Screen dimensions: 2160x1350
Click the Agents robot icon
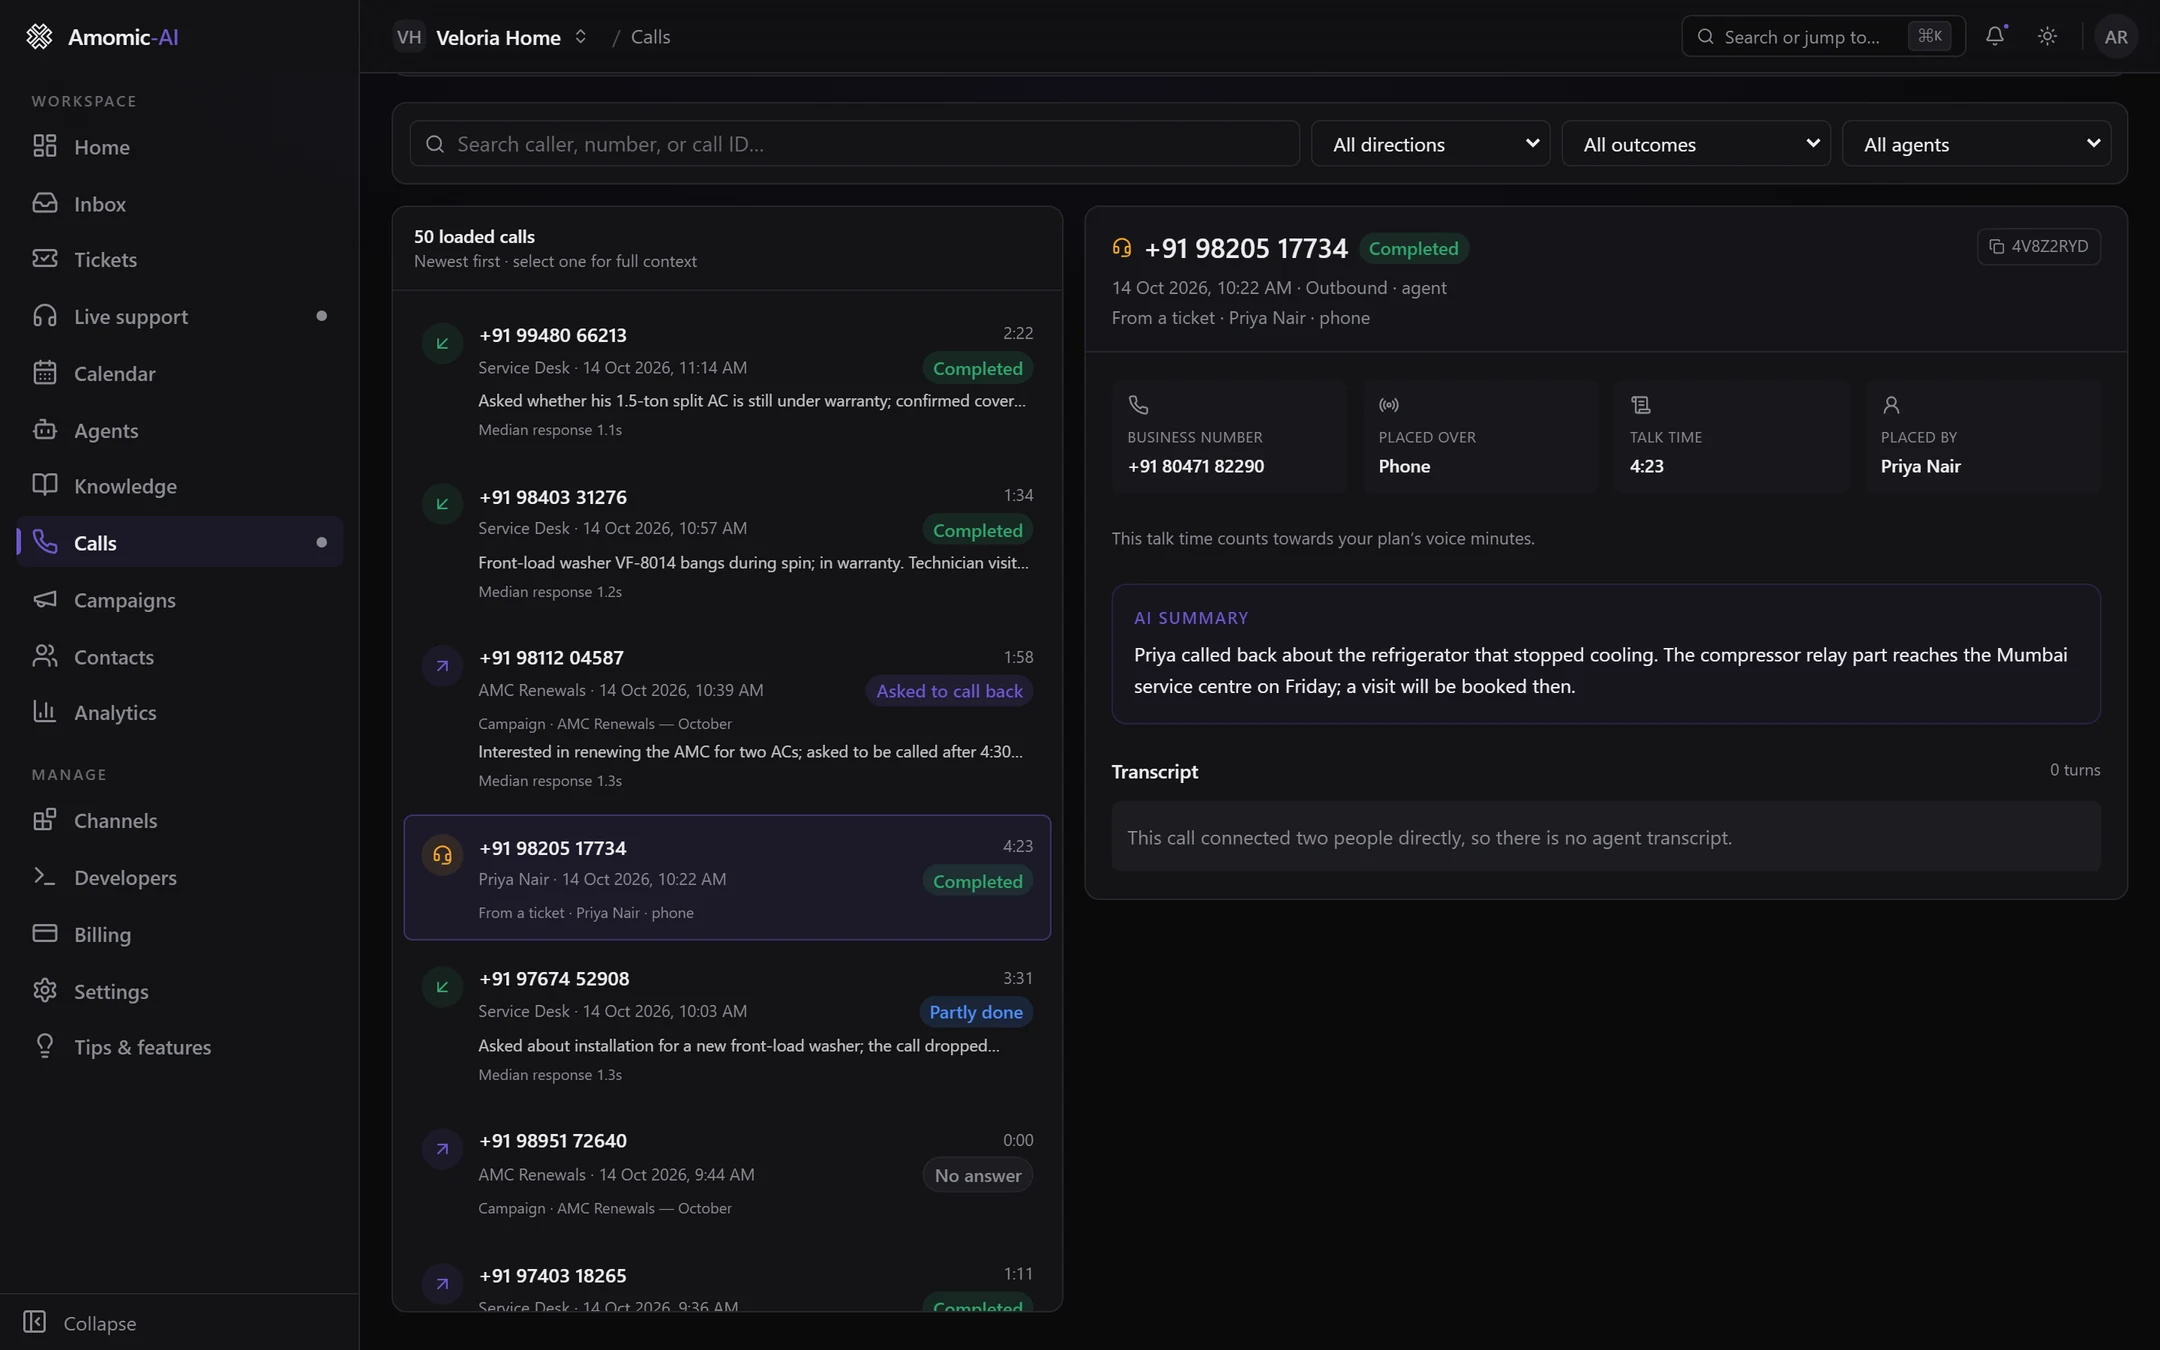pyautogui.click(x=44, y=430)
